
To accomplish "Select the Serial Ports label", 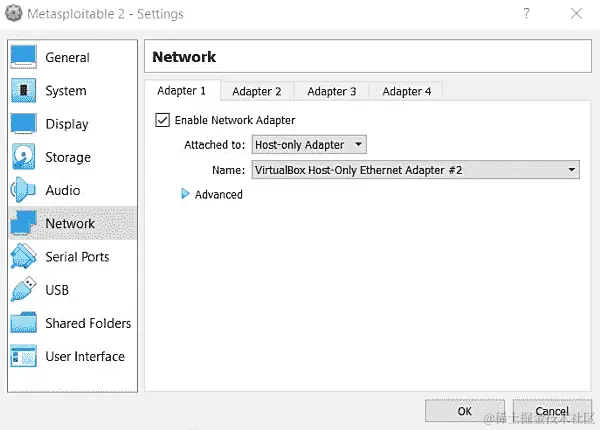I will coord(77,257).
